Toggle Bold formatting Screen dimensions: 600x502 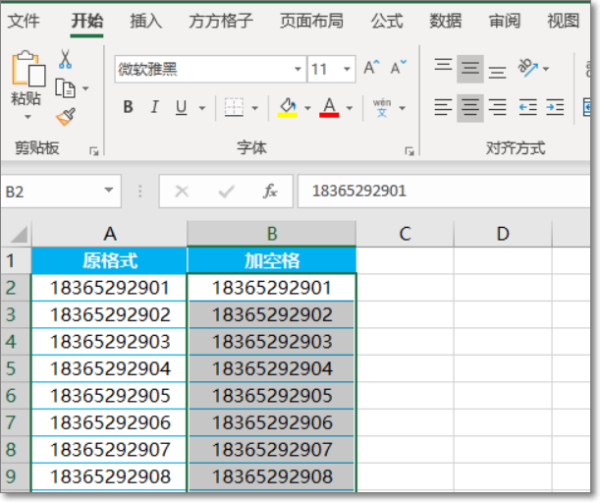[128, 107]
